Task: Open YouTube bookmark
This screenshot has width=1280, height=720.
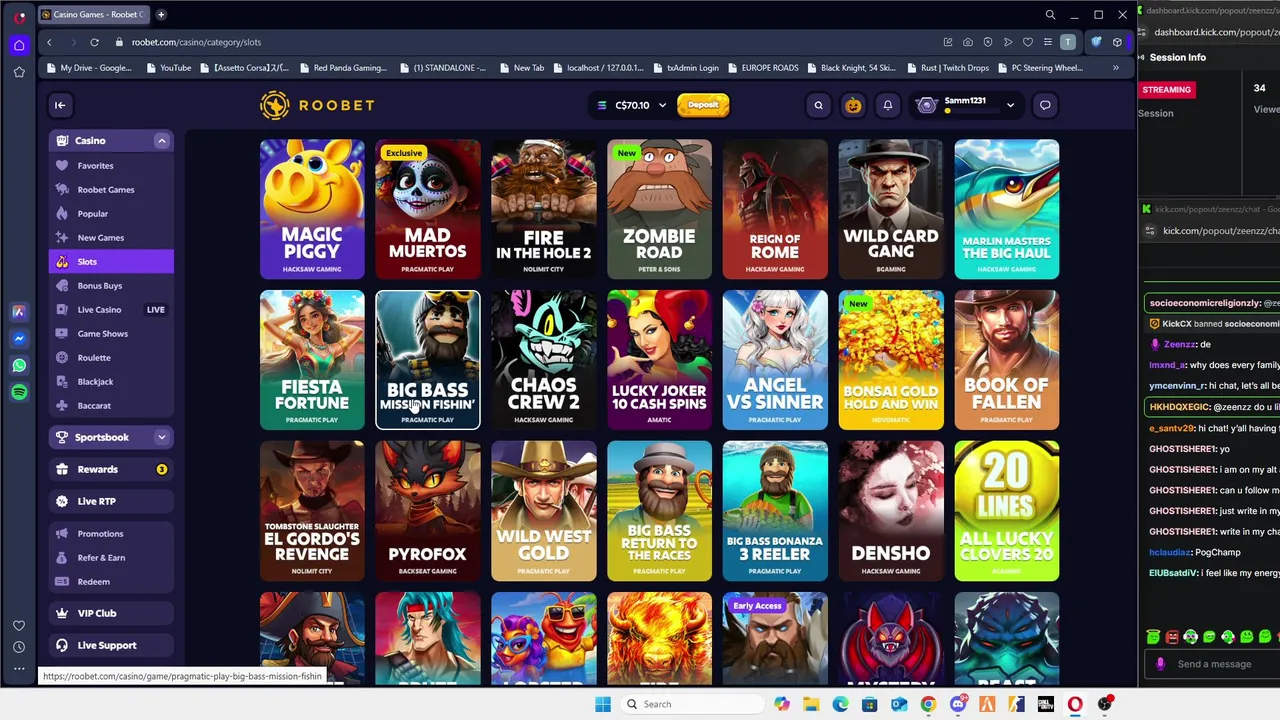Action: coord(168,68)
